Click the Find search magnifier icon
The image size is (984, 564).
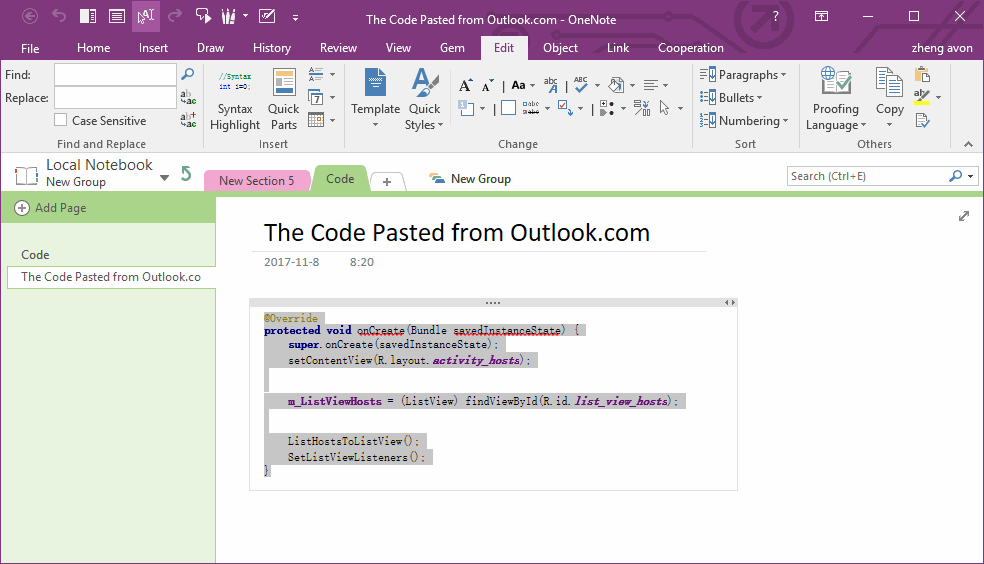click(x=188, y=74)
